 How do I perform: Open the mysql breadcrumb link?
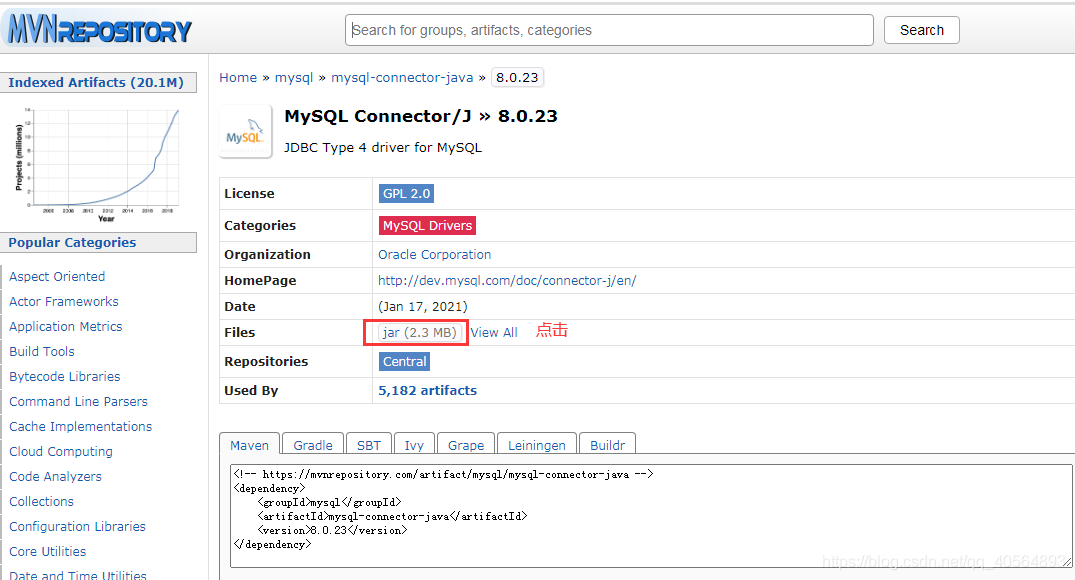[293, 77]
